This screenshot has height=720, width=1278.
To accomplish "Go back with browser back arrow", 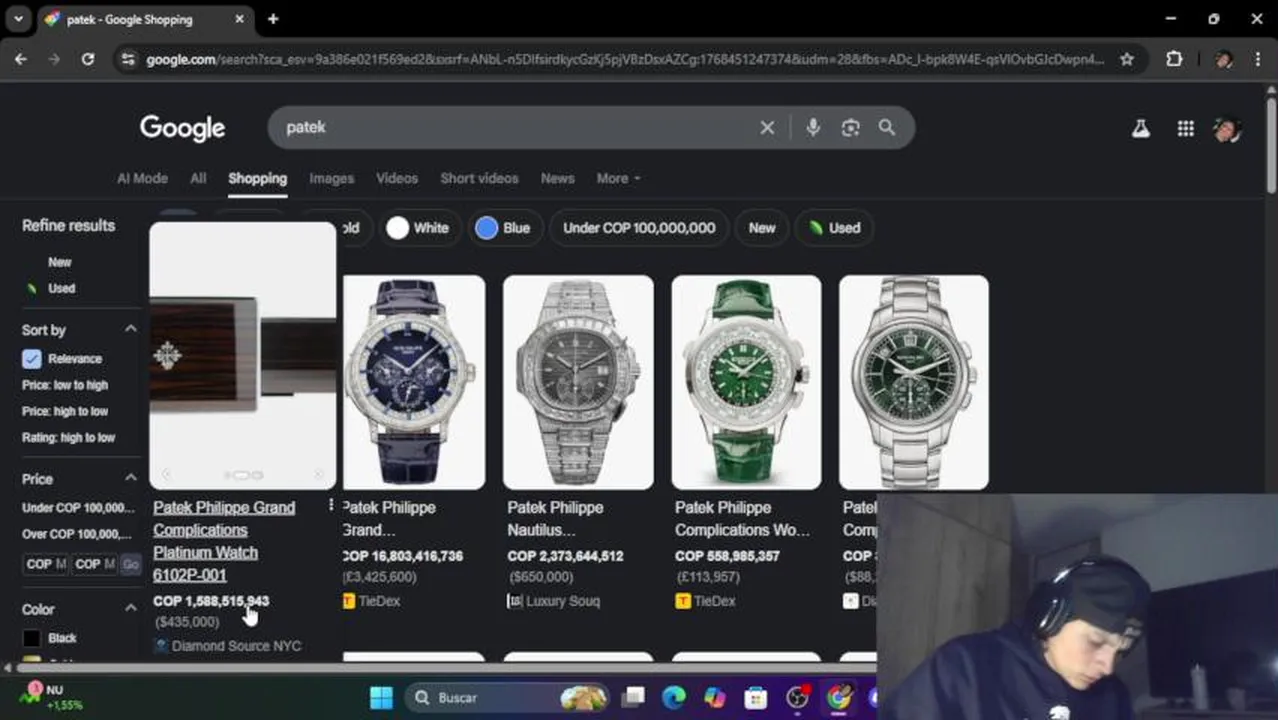I will 21,59.
